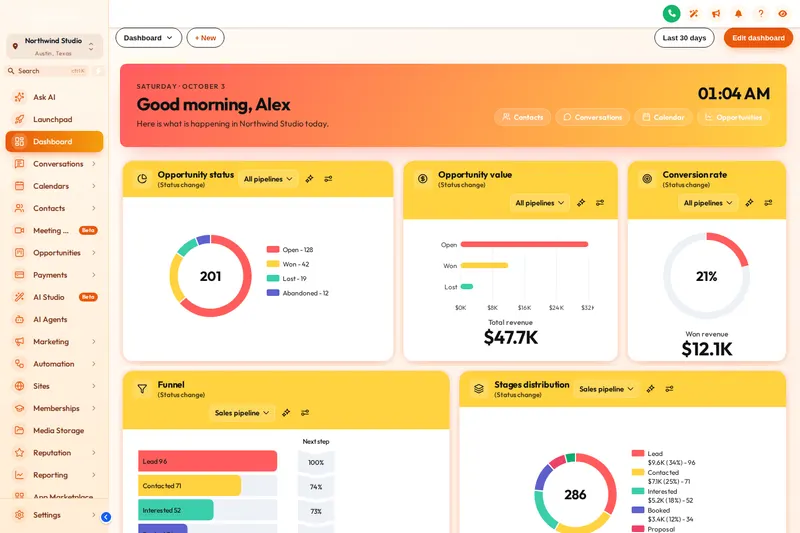Image resolution: width=800 pixels, height=533 pixels.
Task: Open Sales pipeline dropdown in Stages distribution
Action: (x=606, y=389)
